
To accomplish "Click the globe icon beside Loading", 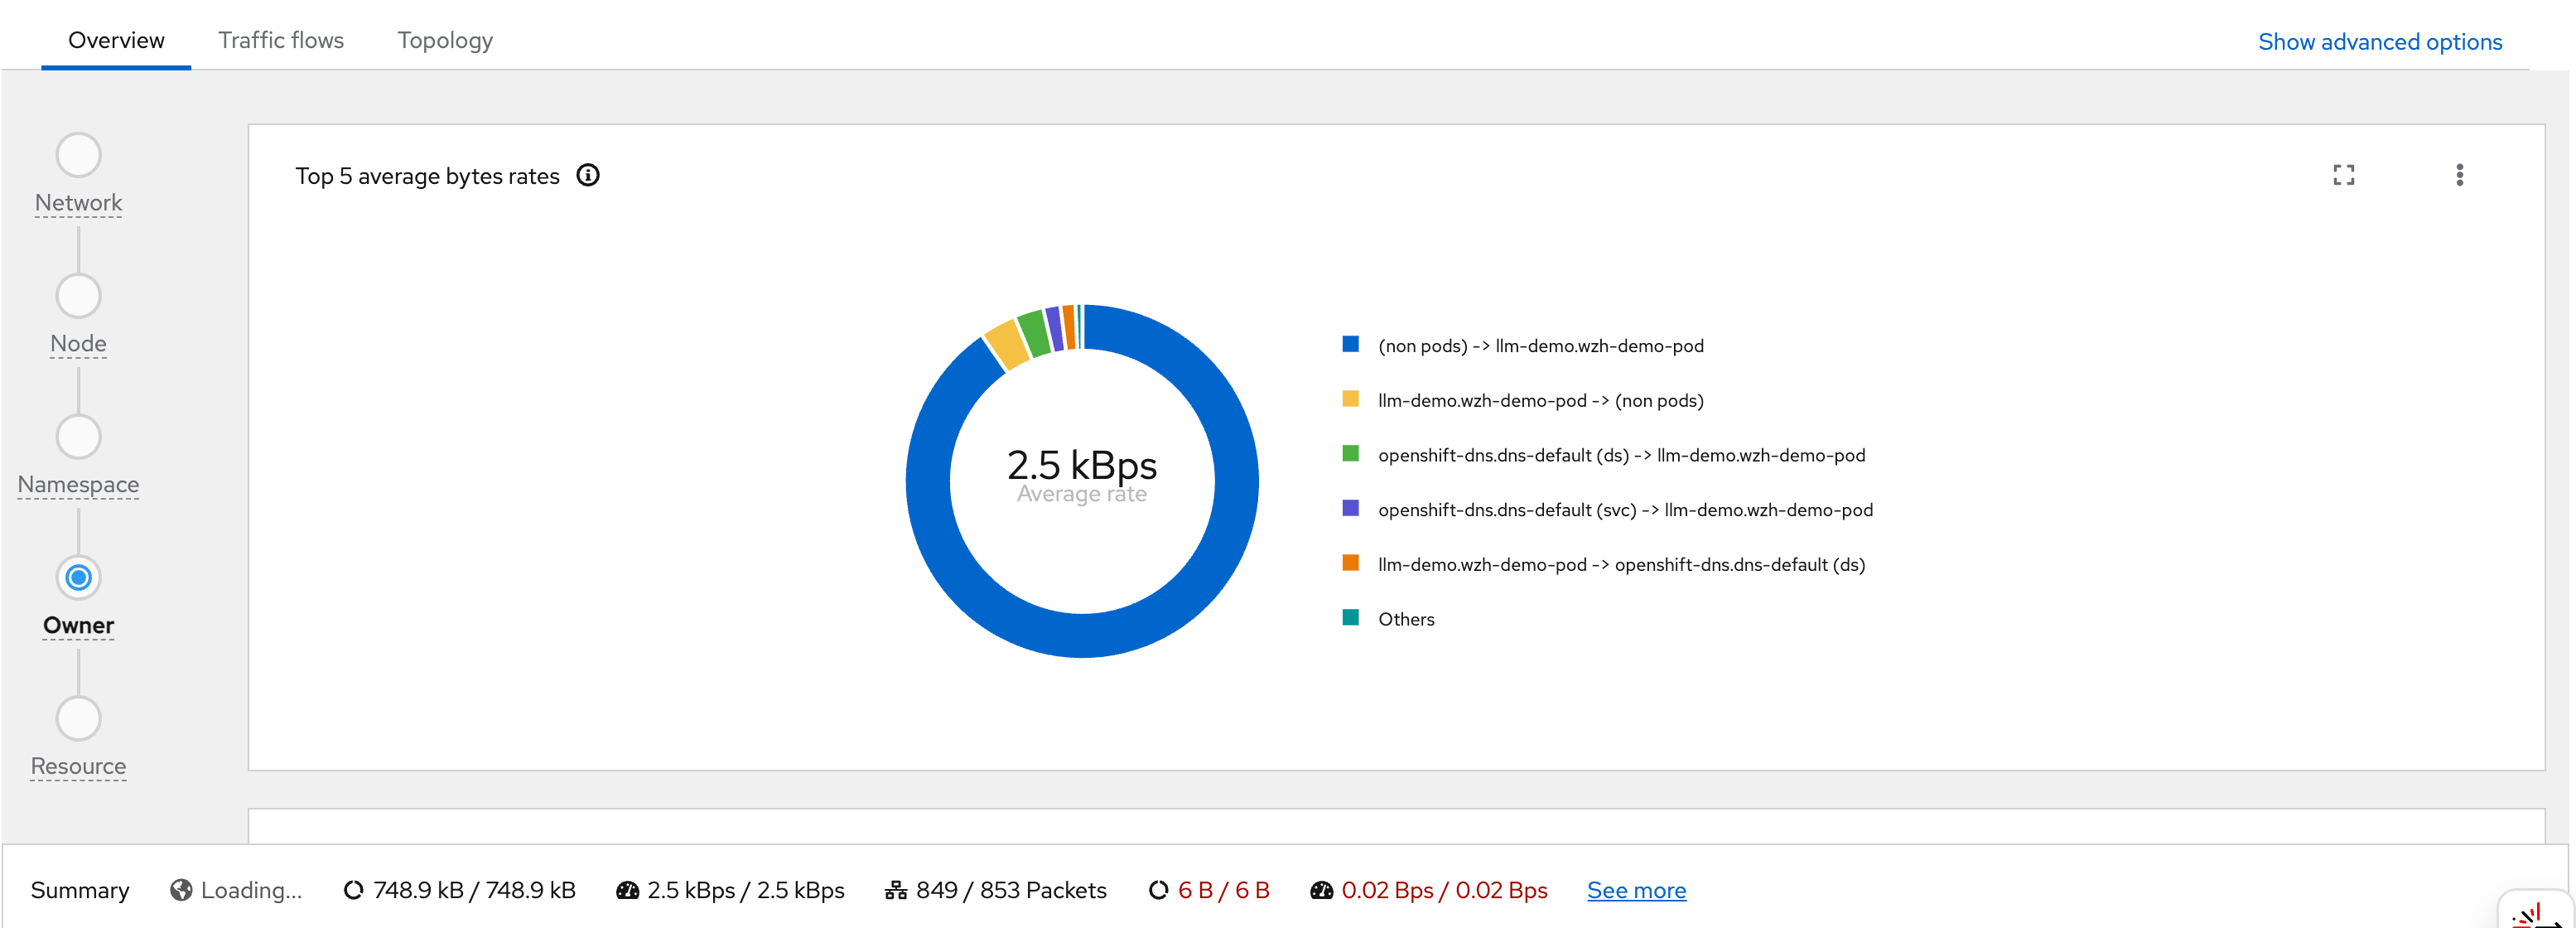I will (181, 890).
